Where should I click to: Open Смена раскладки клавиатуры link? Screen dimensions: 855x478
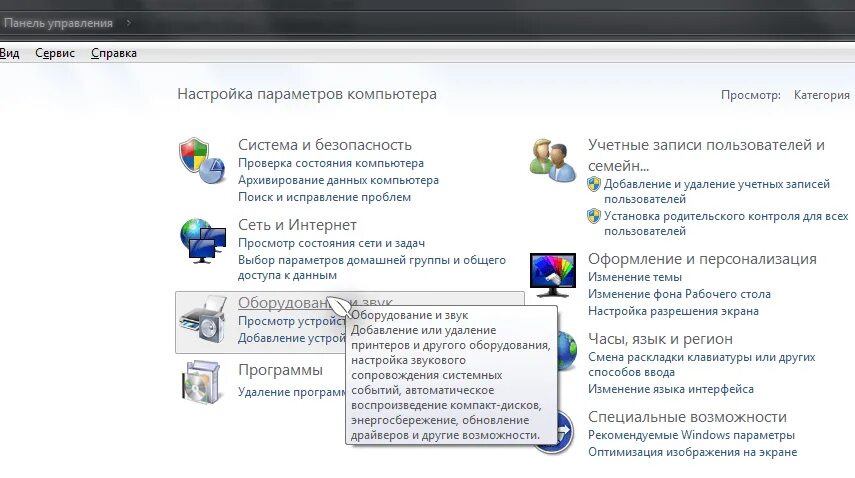701,364
